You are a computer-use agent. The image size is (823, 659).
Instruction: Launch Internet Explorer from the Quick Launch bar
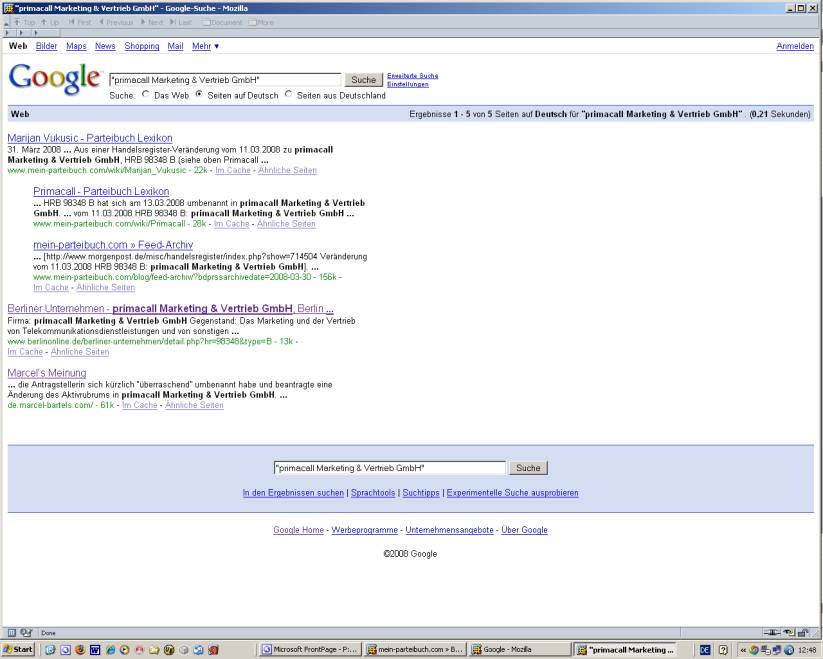pos(110,650)
